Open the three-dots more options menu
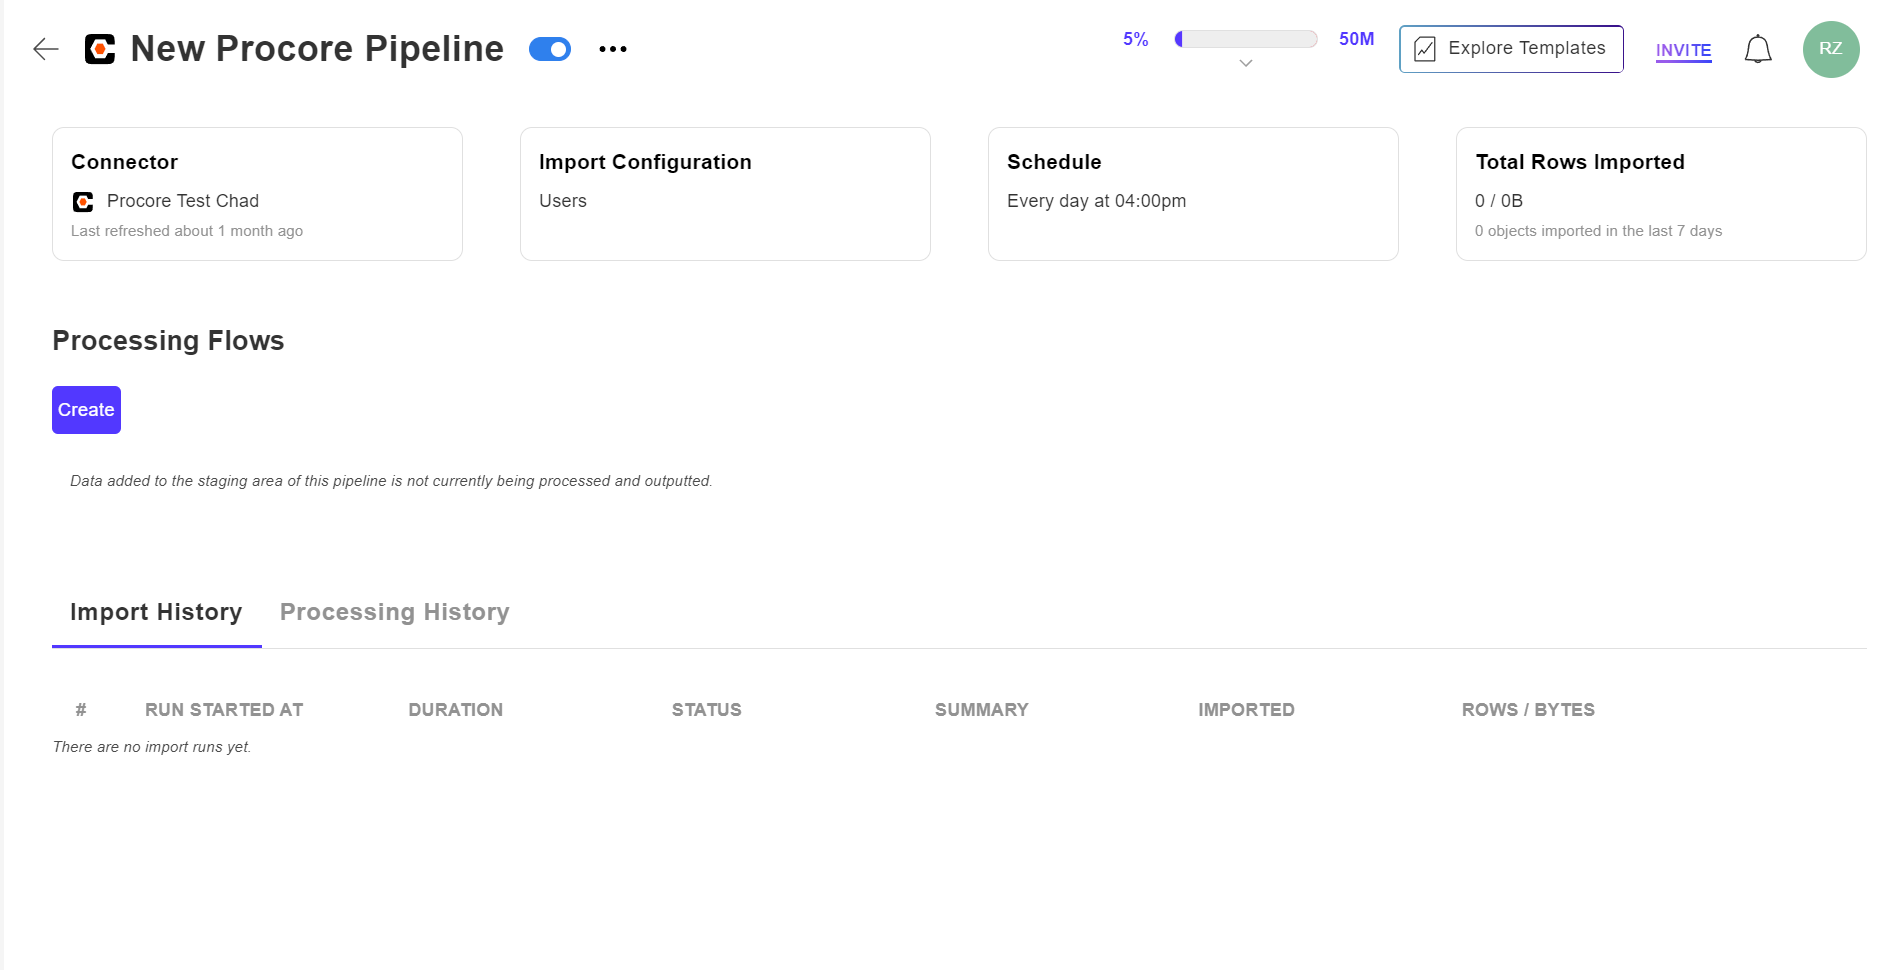Screen dimensions: 1903x970 click(x=613, y=49)
